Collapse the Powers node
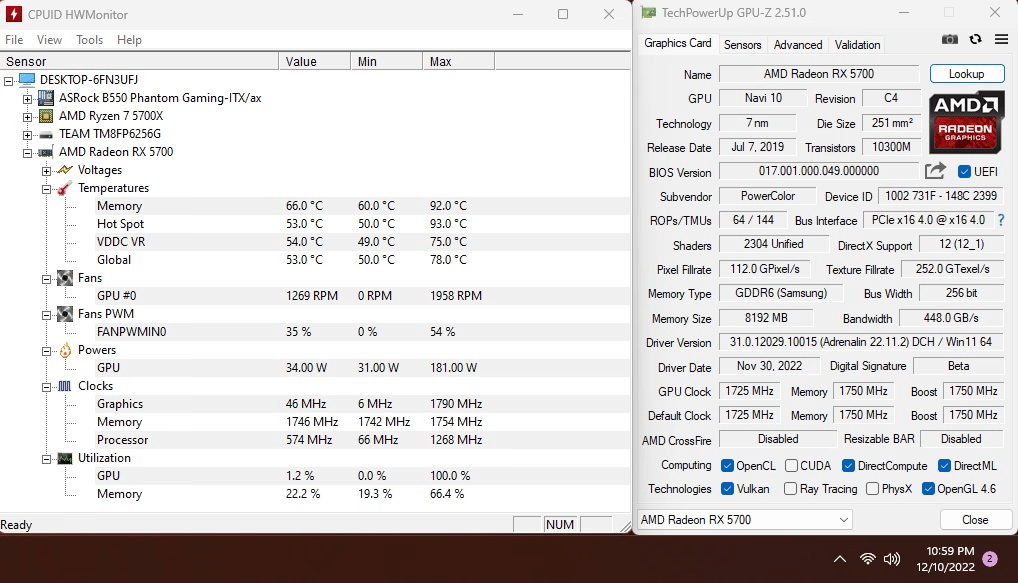Image resolution: width=1018 pixels, height=583 pixels. pyautogui.click(x=46, y=351)
